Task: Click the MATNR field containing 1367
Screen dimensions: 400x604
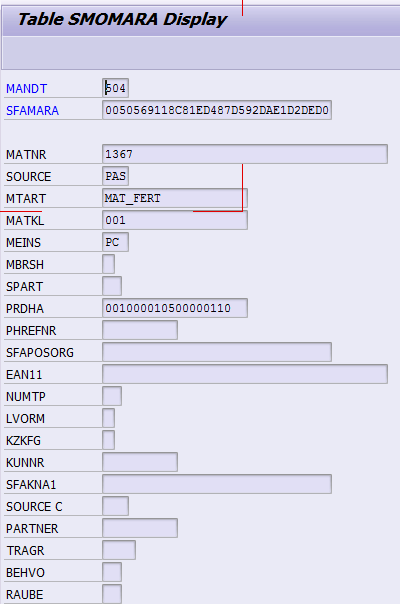Action: pyautogui.click(x=245, y=154)
